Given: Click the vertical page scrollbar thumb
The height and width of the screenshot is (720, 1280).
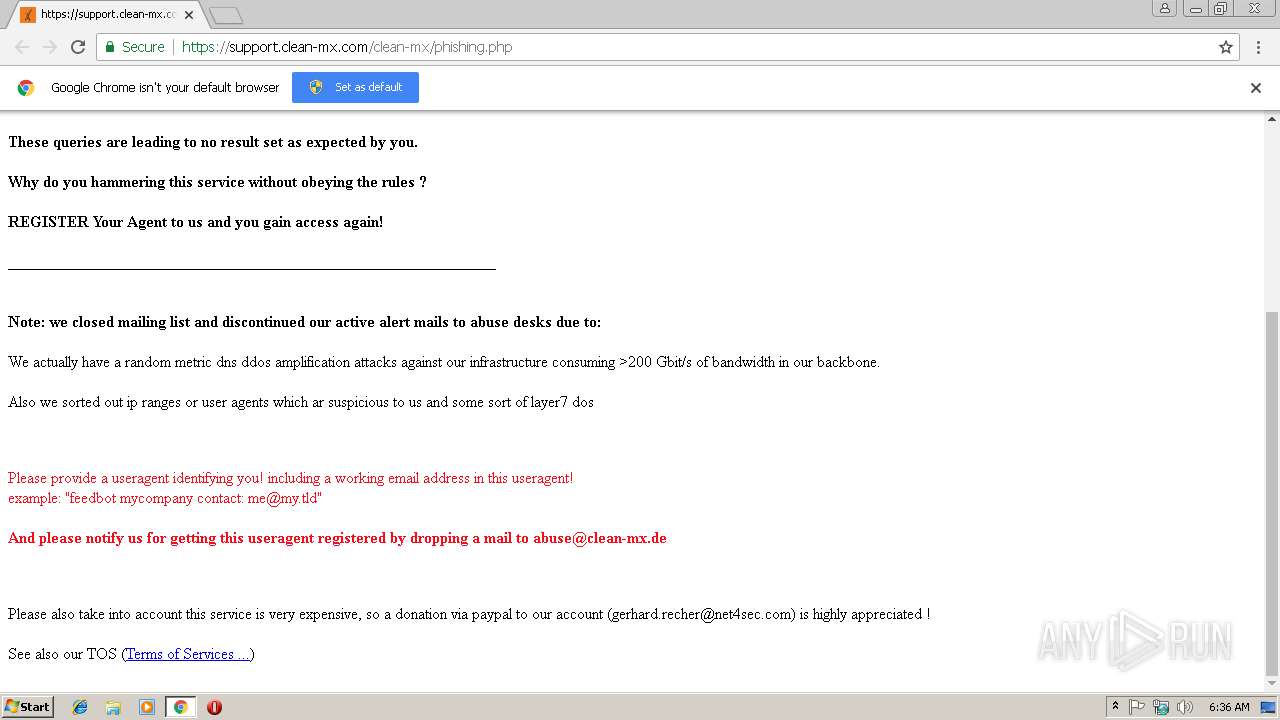Looking at the screenshot, I should (x=1271, y=493).
